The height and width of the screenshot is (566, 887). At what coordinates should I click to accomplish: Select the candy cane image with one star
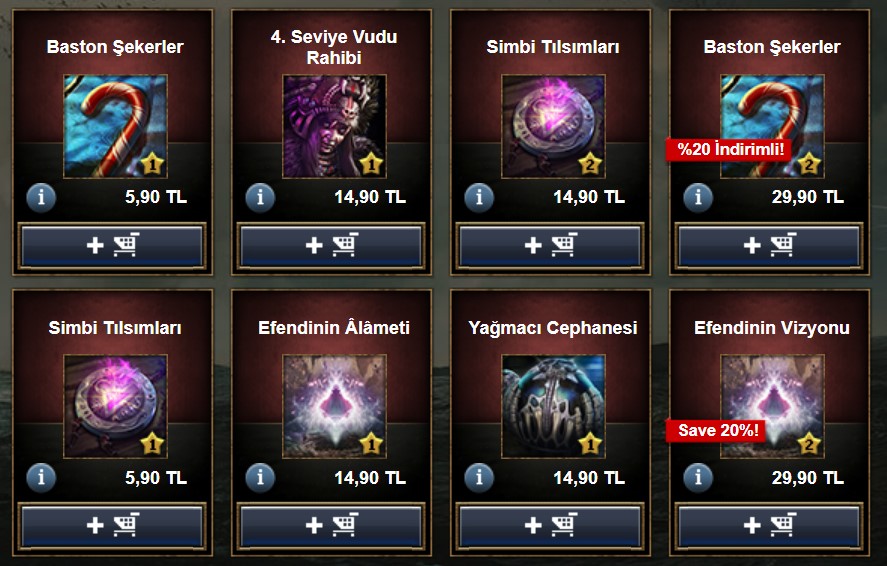(115, 127)
